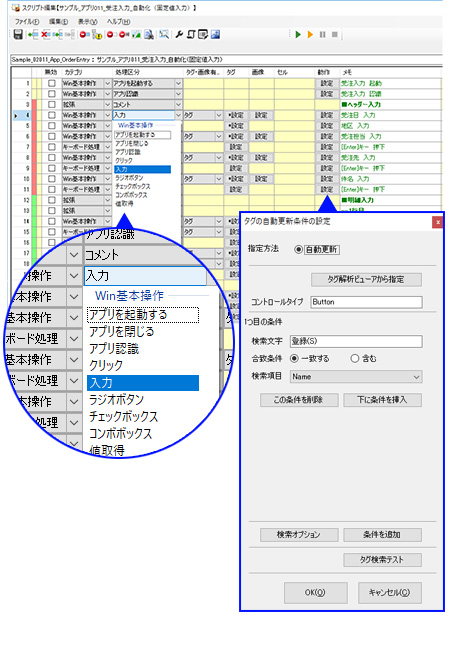The image size is (450, 650).
Task: Click the タグ検索テスト button
Action: (x=382, y=560)
